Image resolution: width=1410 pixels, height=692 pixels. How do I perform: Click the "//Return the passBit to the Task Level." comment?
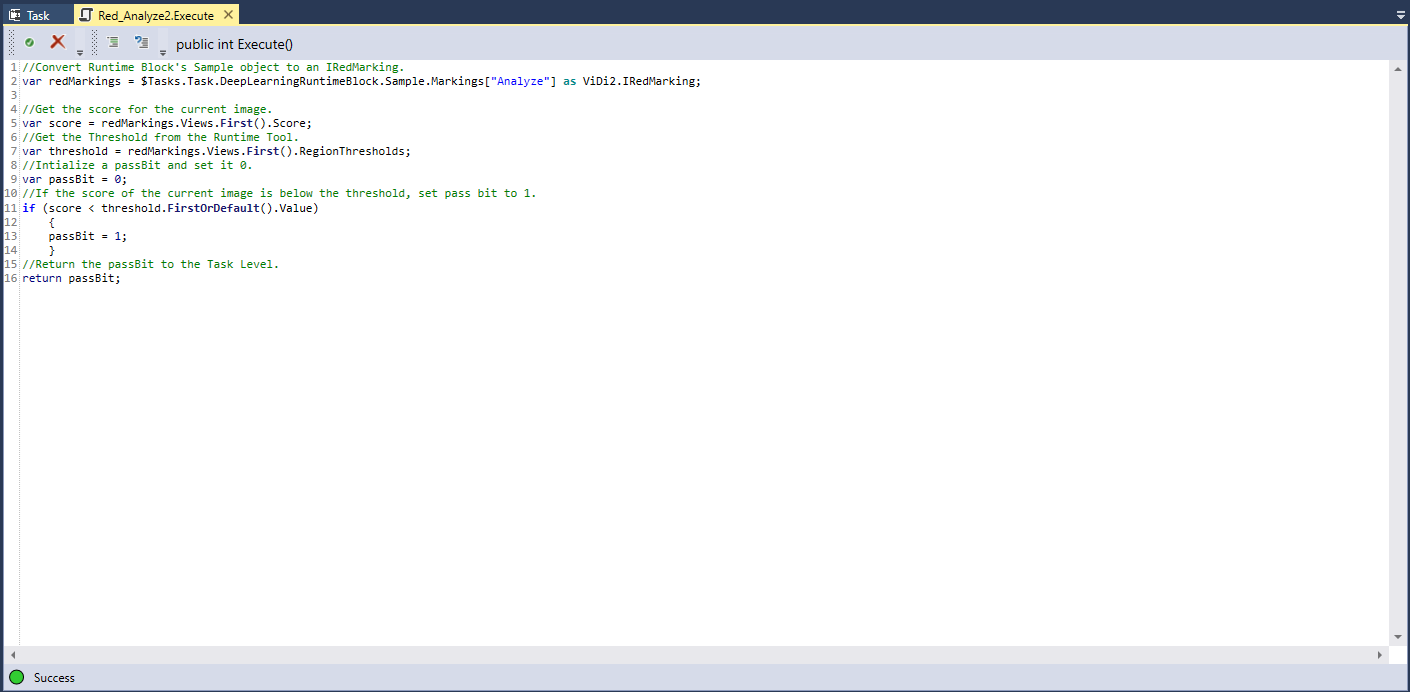(x=151, y=264)
